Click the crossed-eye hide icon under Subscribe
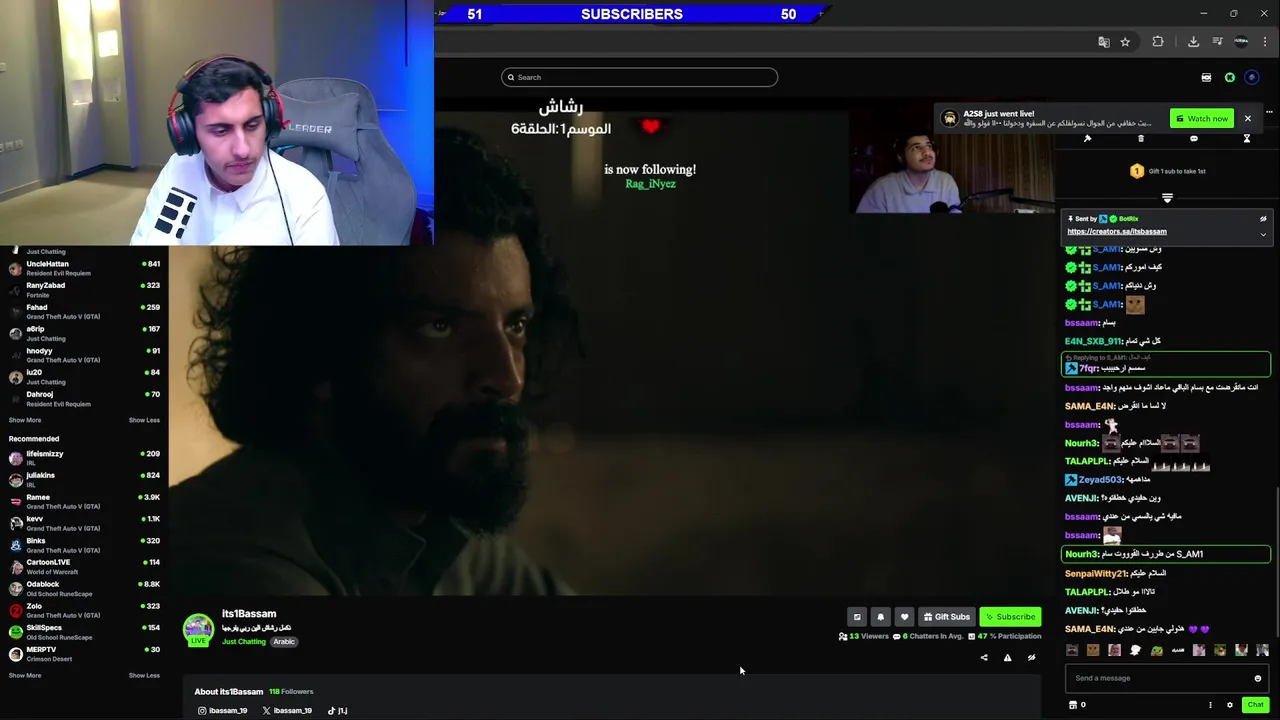Screen dimensions: 1280x720 1031,658
